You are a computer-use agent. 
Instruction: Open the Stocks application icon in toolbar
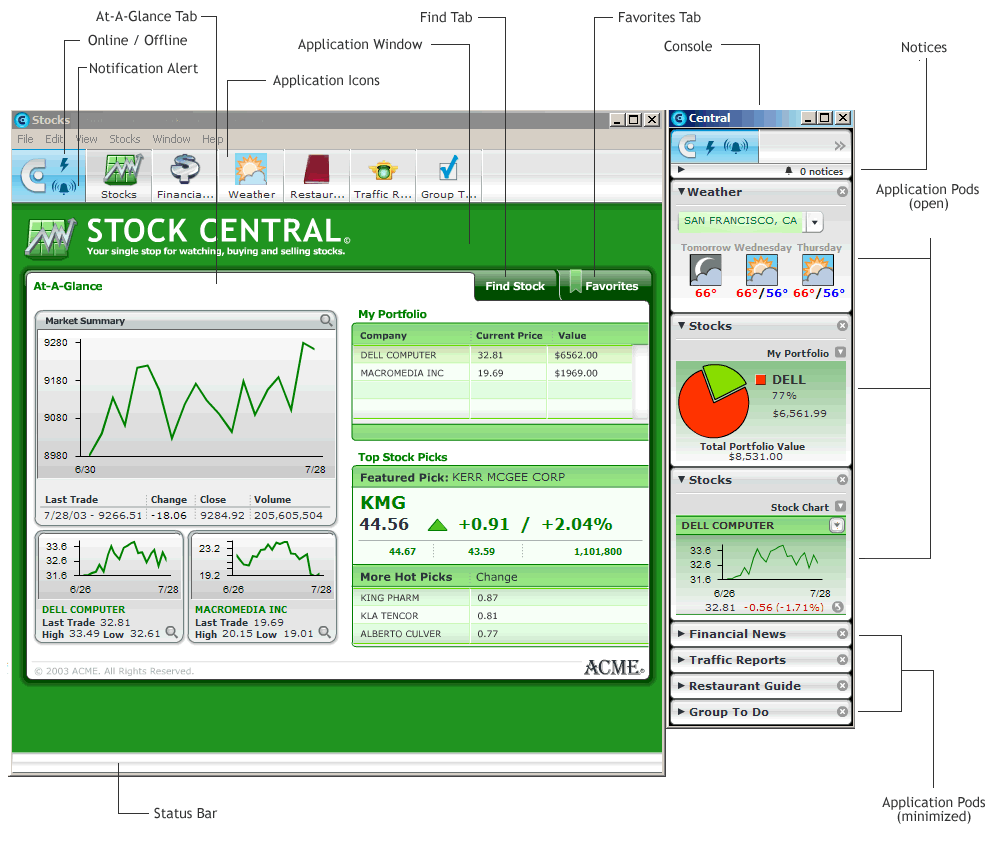119,176
